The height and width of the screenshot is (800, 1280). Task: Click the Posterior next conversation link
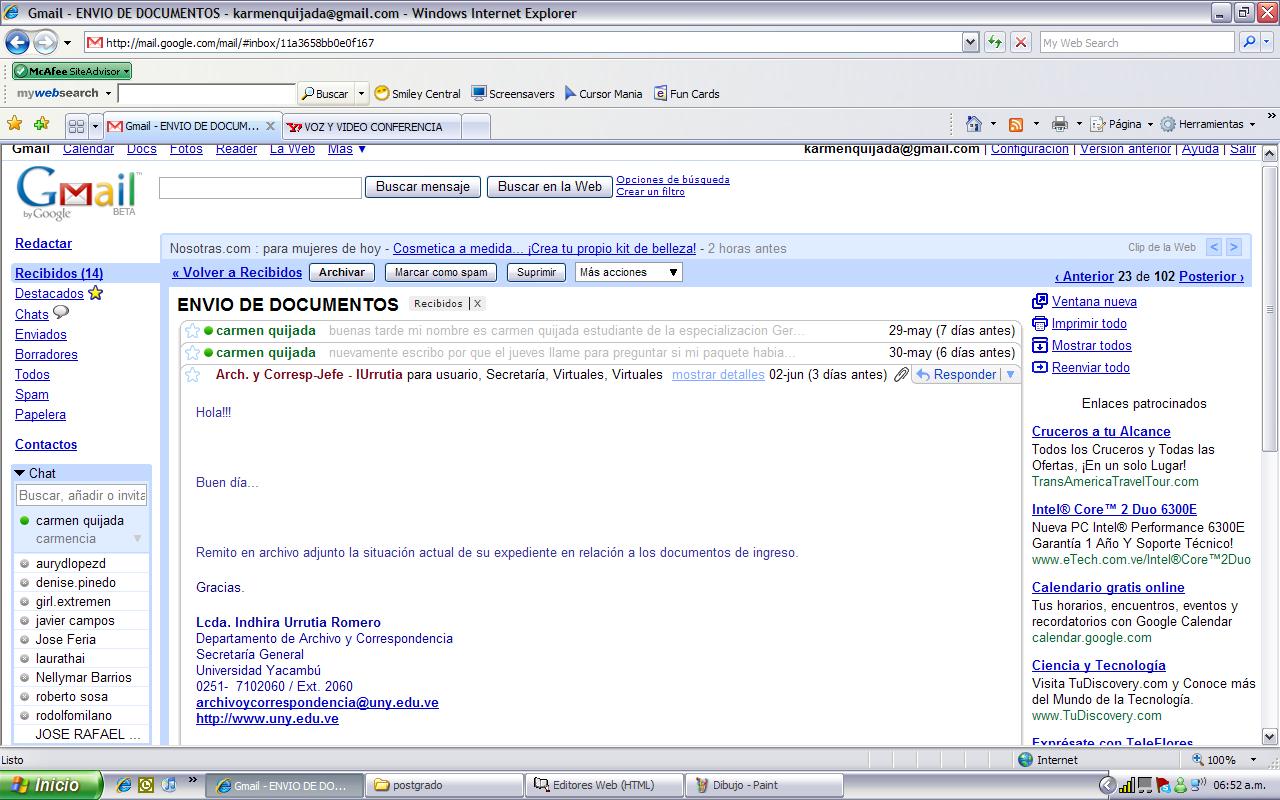[x=1211, y=276]
